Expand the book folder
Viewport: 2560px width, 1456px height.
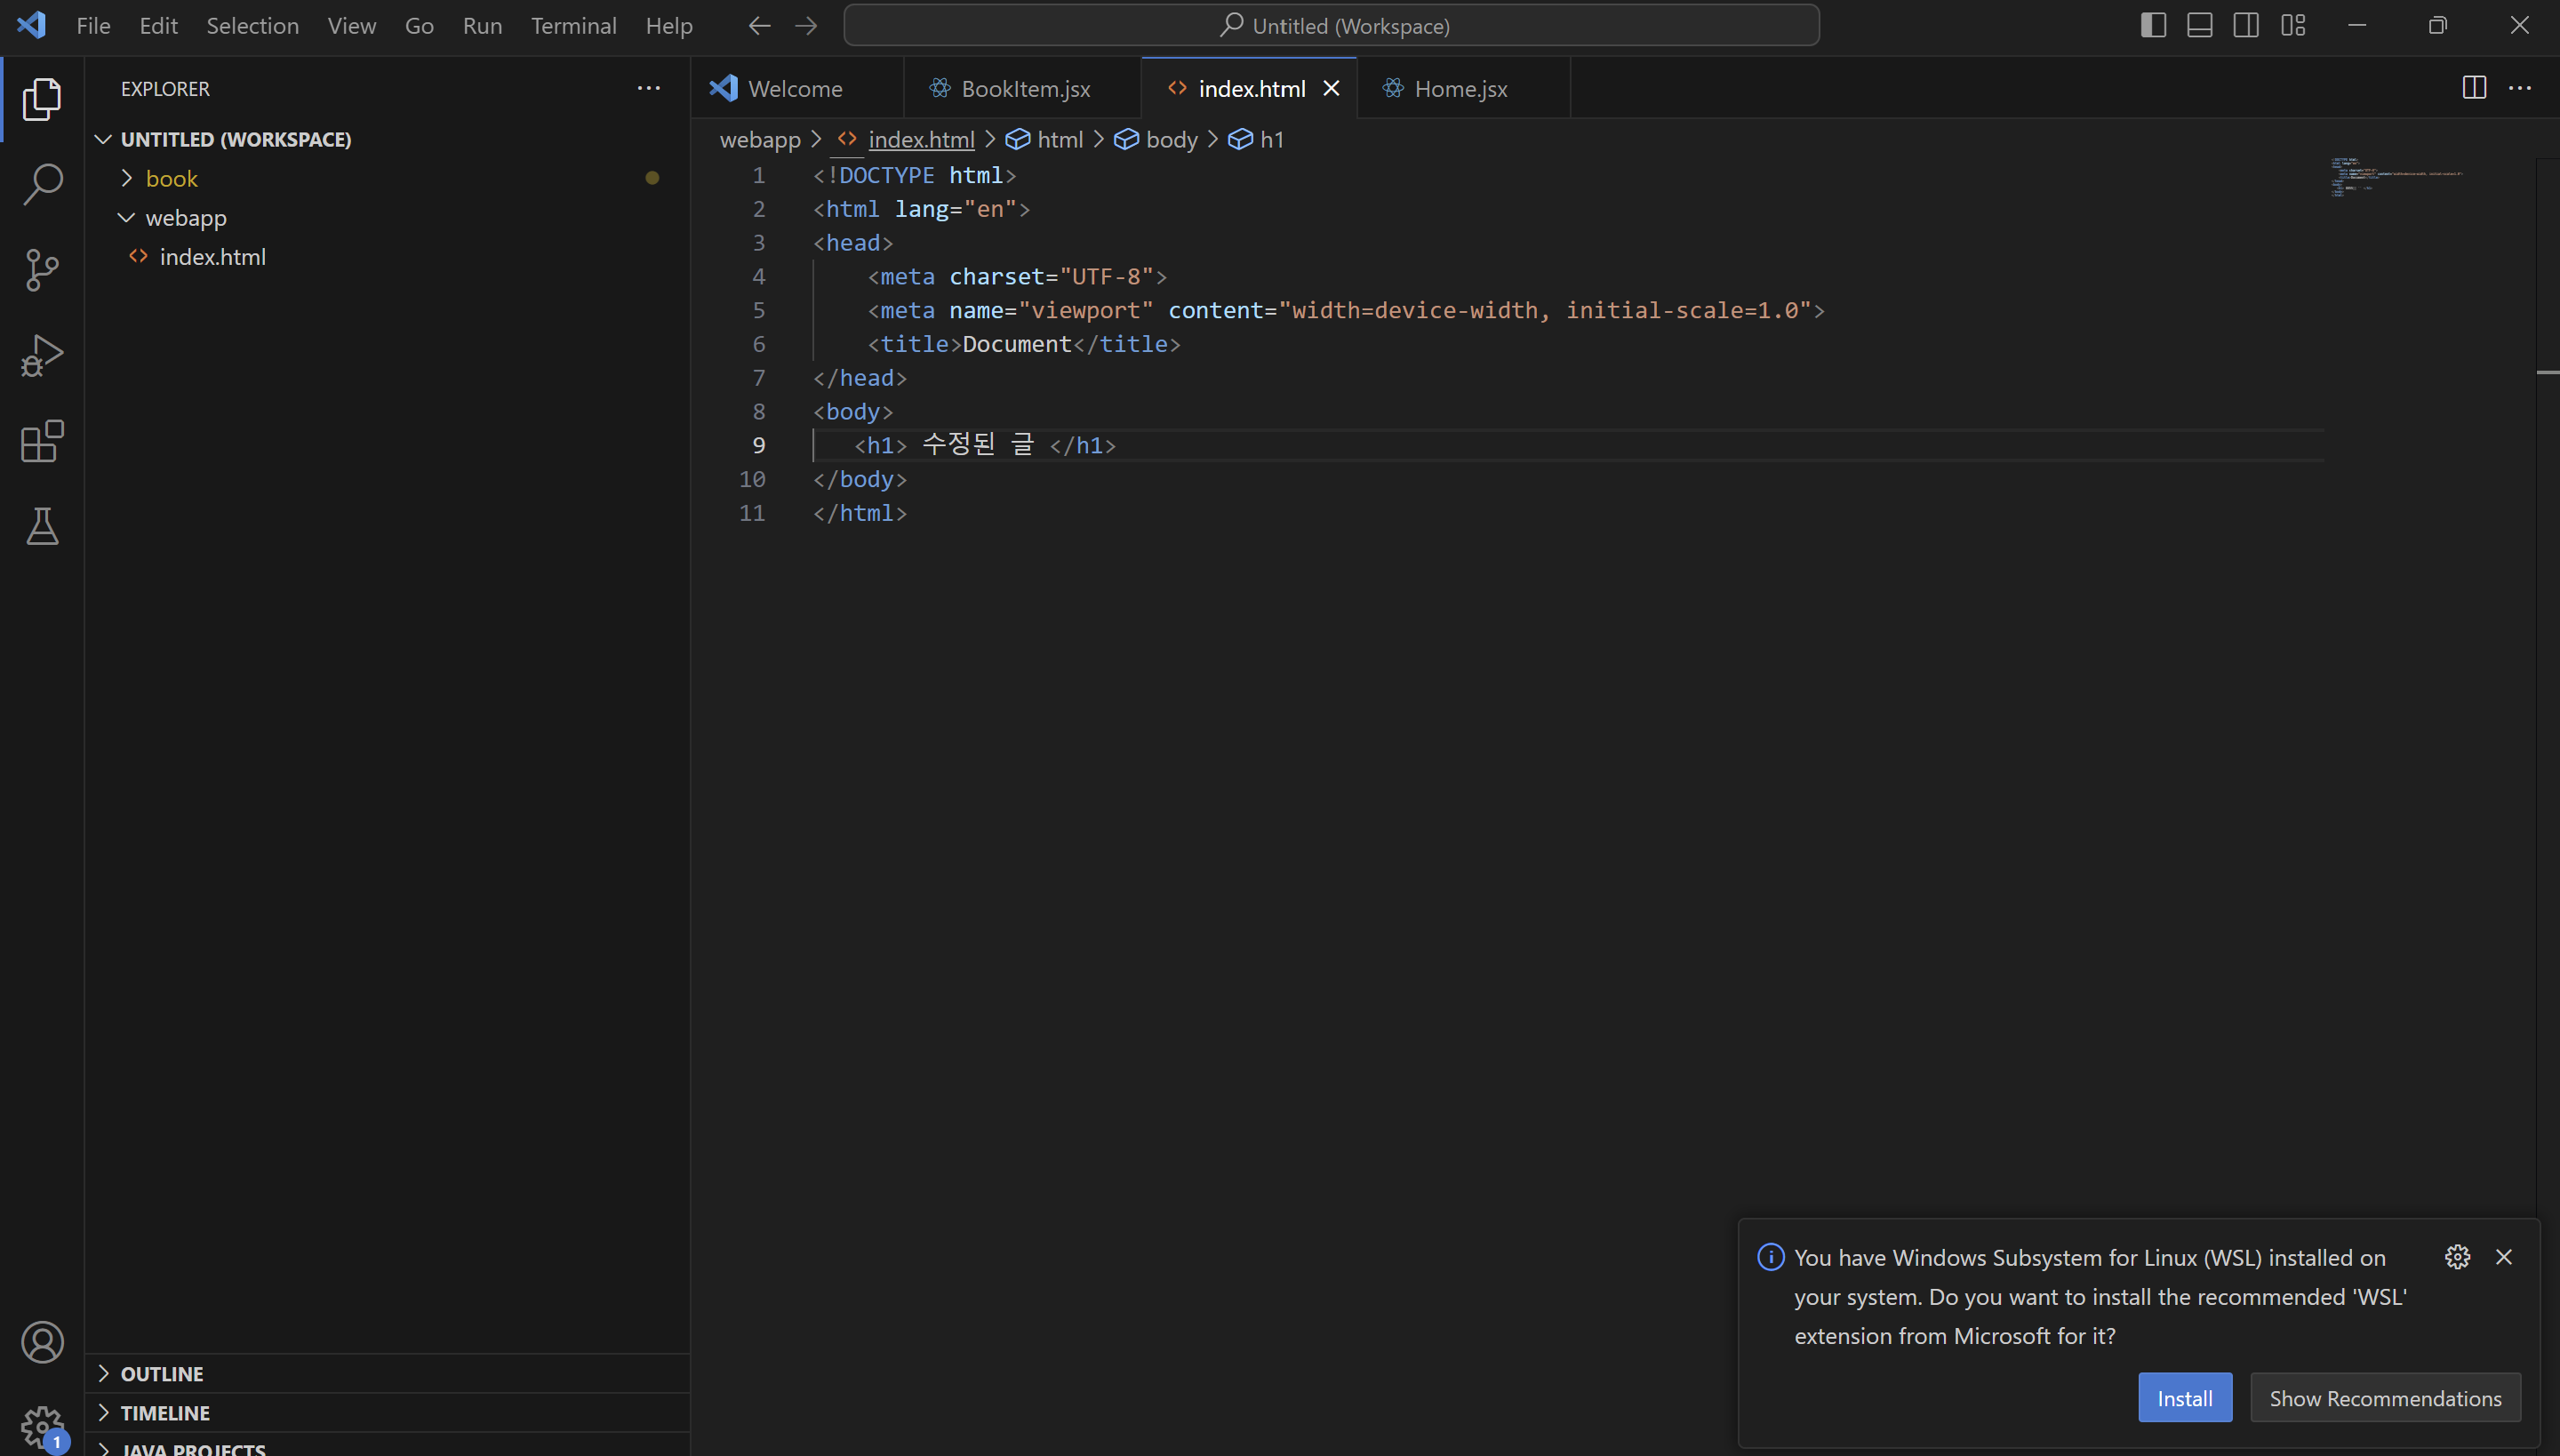tap(172, 179)
